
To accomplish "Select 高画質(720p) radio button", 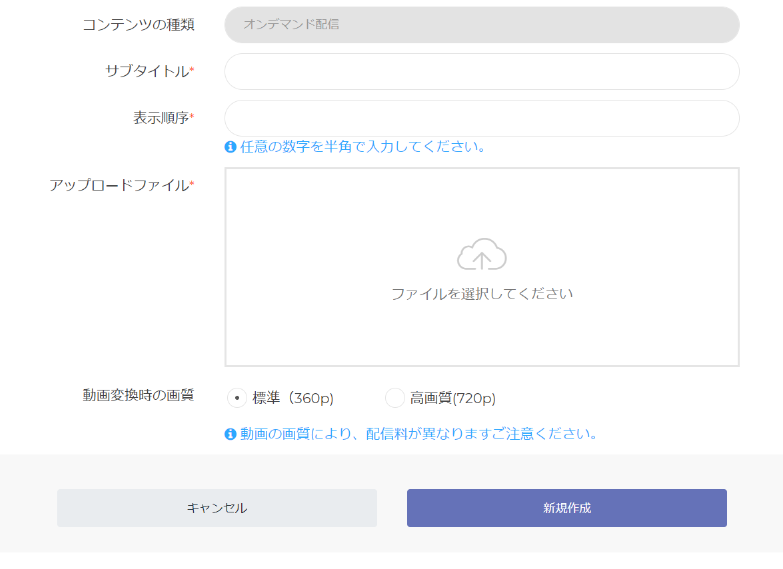I will pyautogui.click(x=394, y=398).
